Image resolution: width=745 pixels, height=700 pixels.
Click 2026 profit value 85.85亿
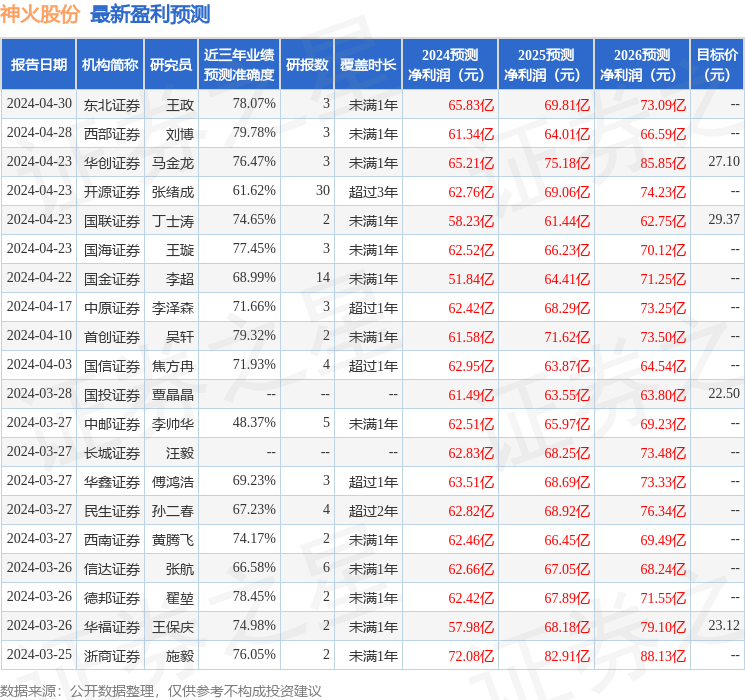[x=663, y=163]
